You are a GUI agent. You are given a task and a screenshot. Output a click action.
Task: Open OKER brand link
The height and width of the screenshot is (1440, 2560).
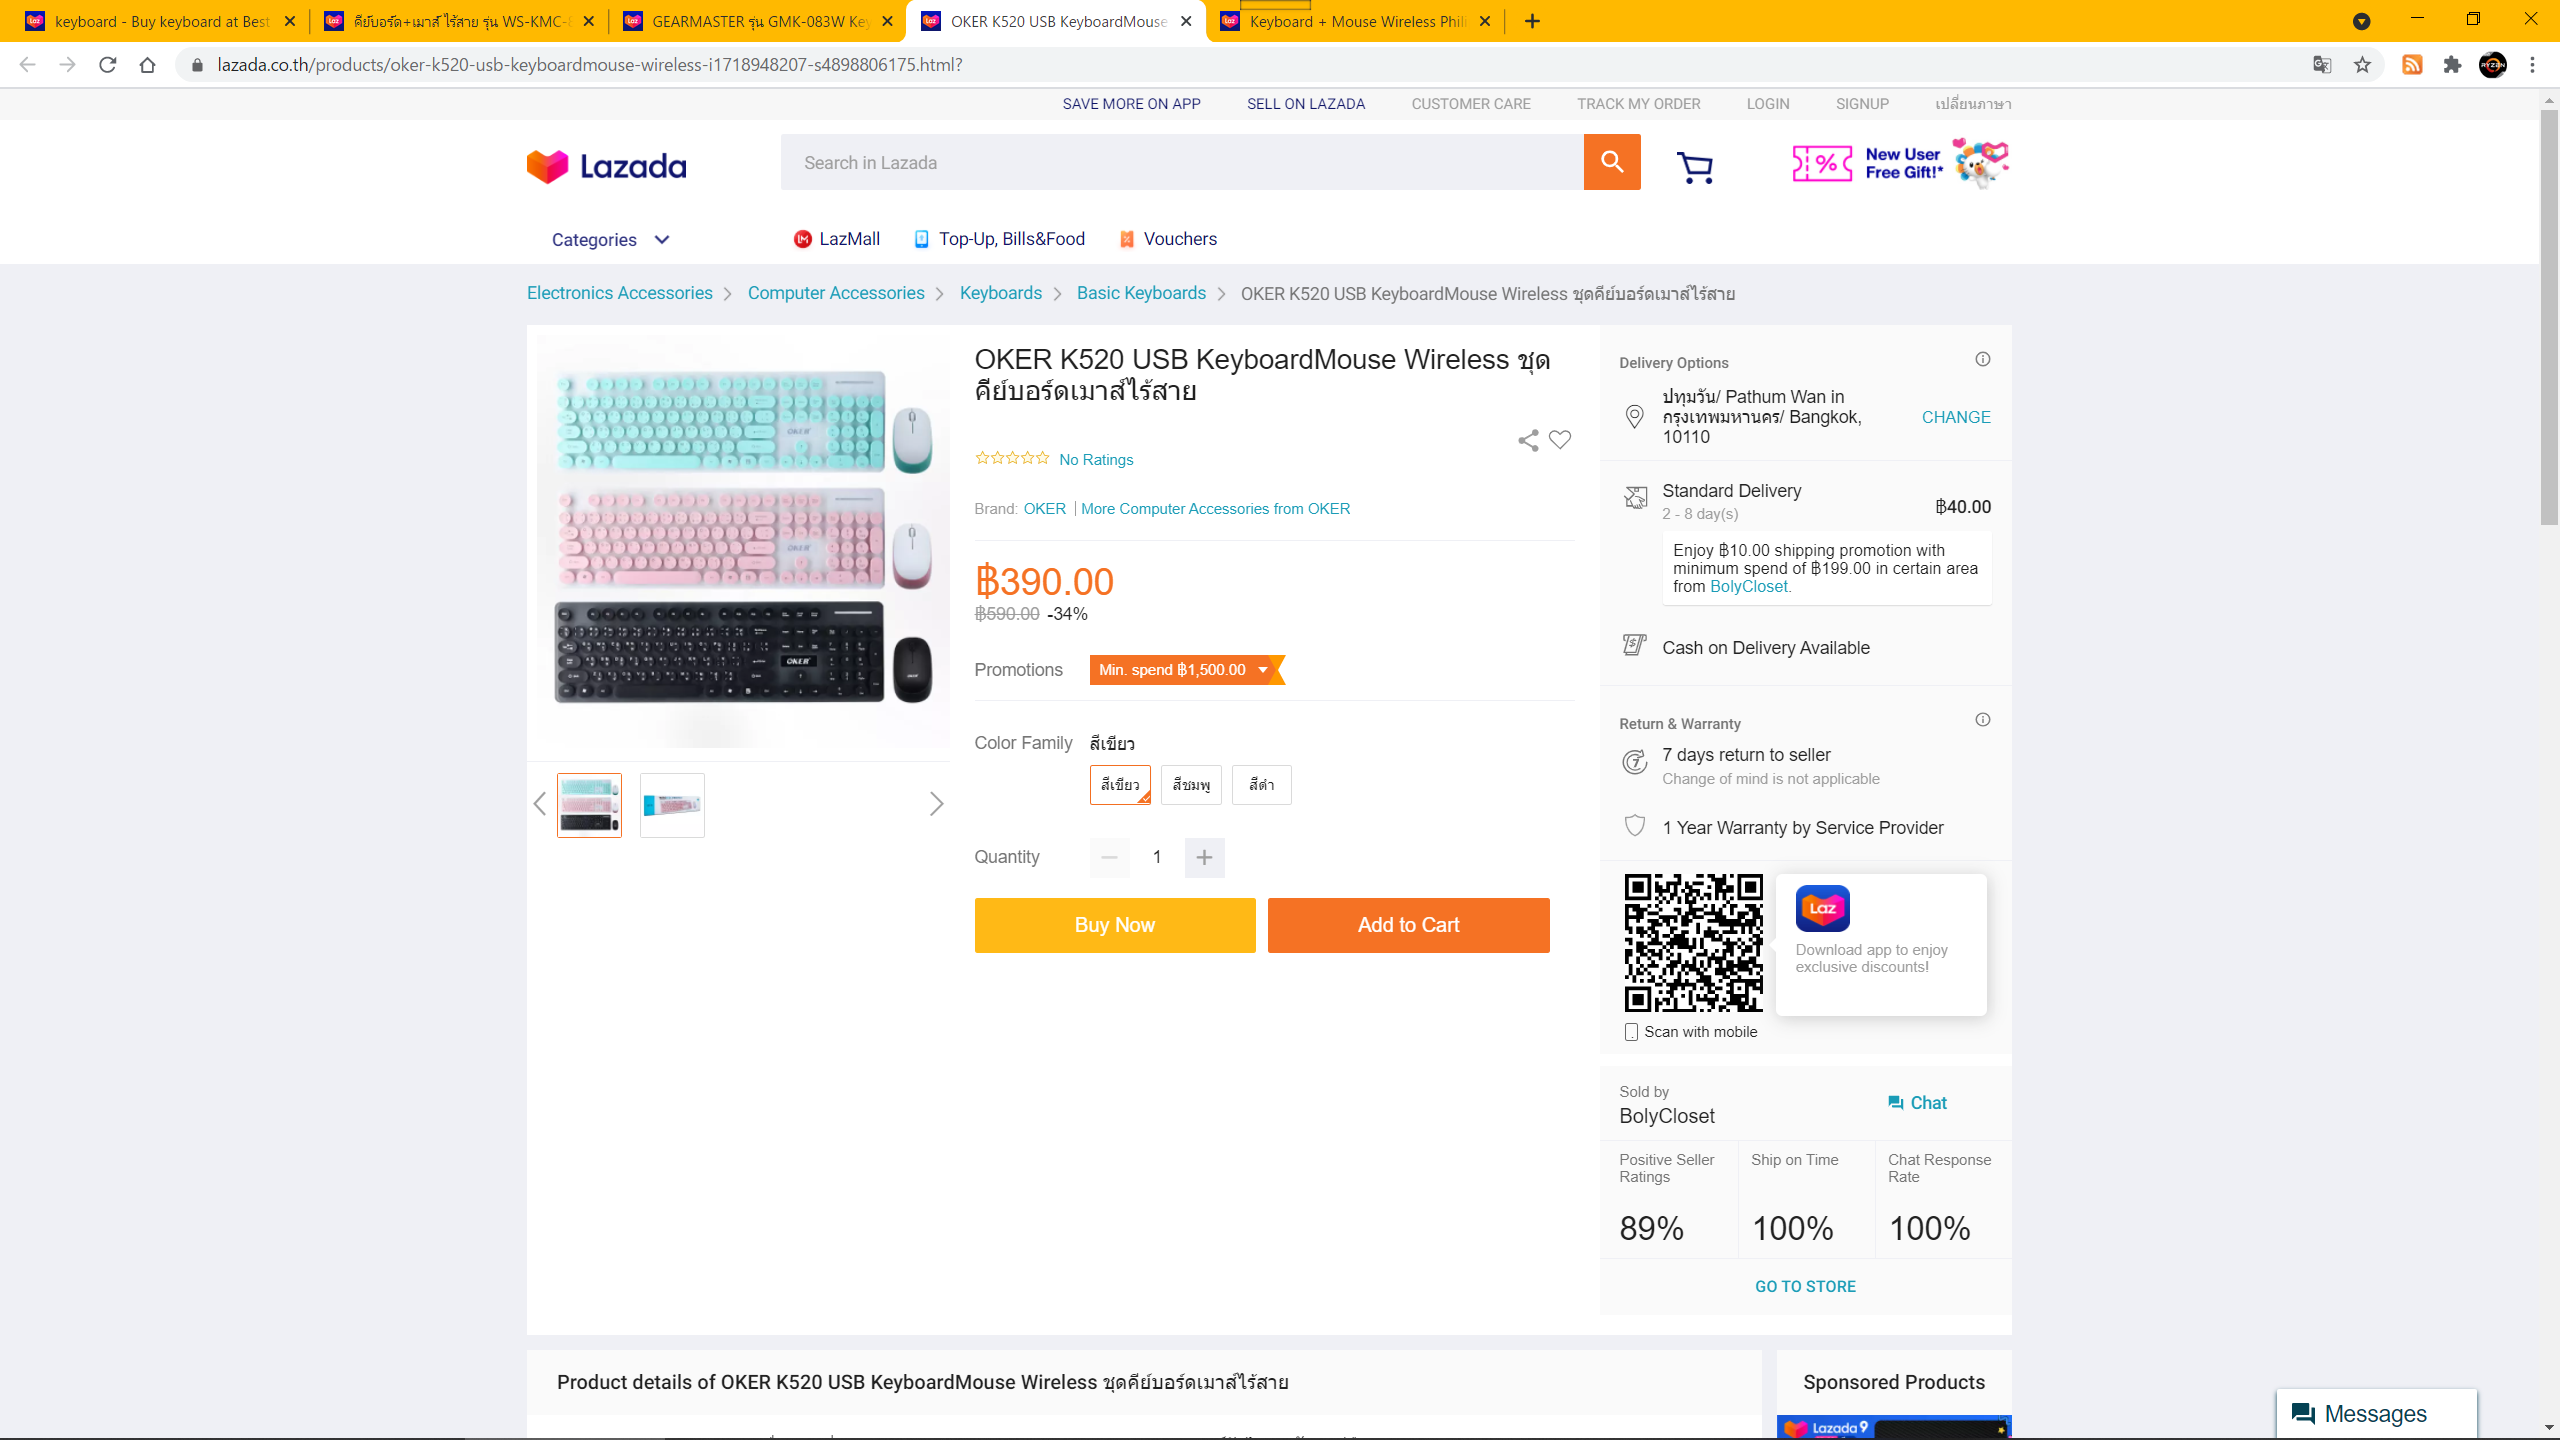1045,509
